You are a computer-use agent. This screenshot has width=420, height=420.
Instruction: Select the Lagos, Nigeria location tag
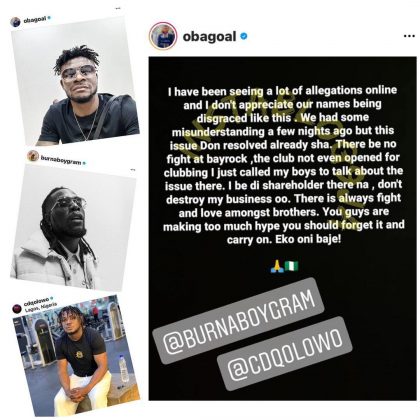[40, 307]
